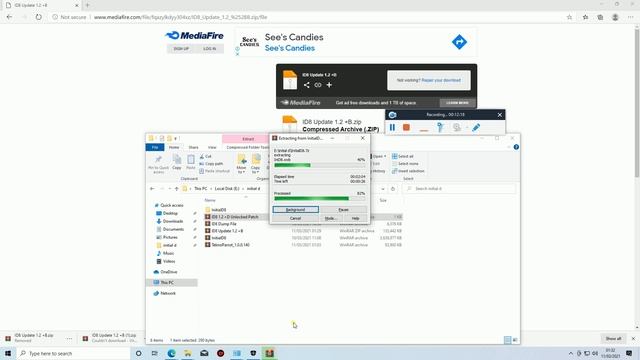Click the Repair your download link
This screenshot has height=360, width=640.
441,80
